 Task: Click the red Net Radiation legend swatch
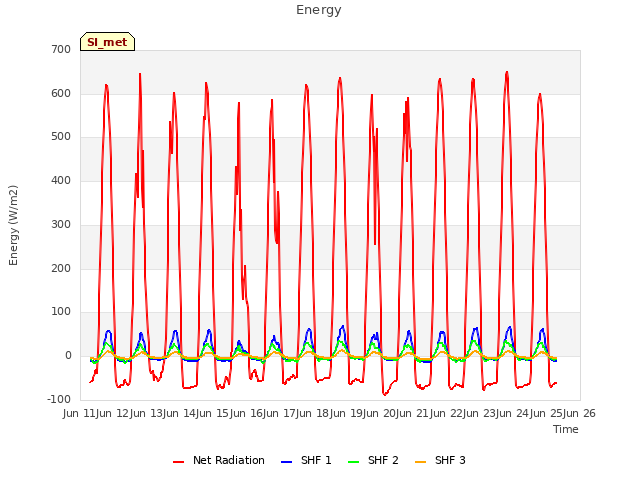179,462
